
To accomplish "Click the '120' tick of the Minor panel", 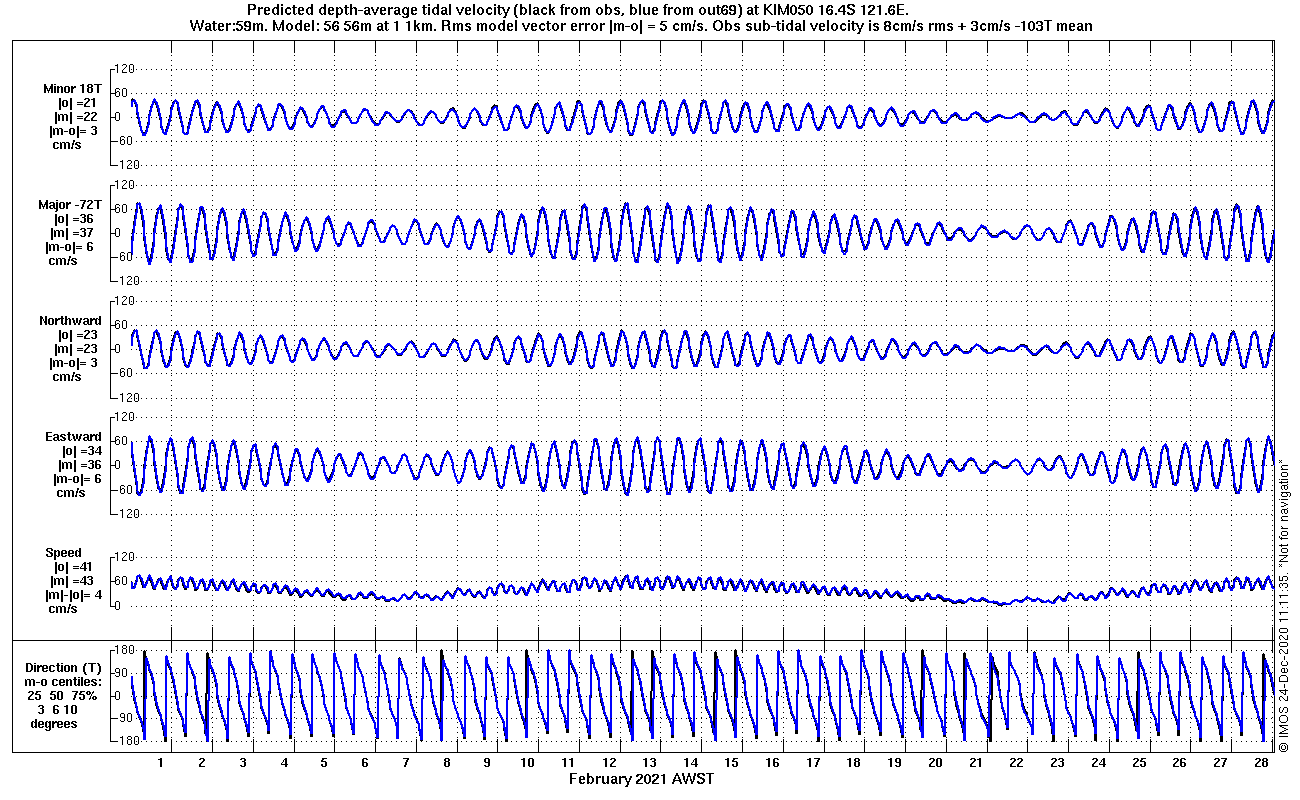I will pos(124,69).
